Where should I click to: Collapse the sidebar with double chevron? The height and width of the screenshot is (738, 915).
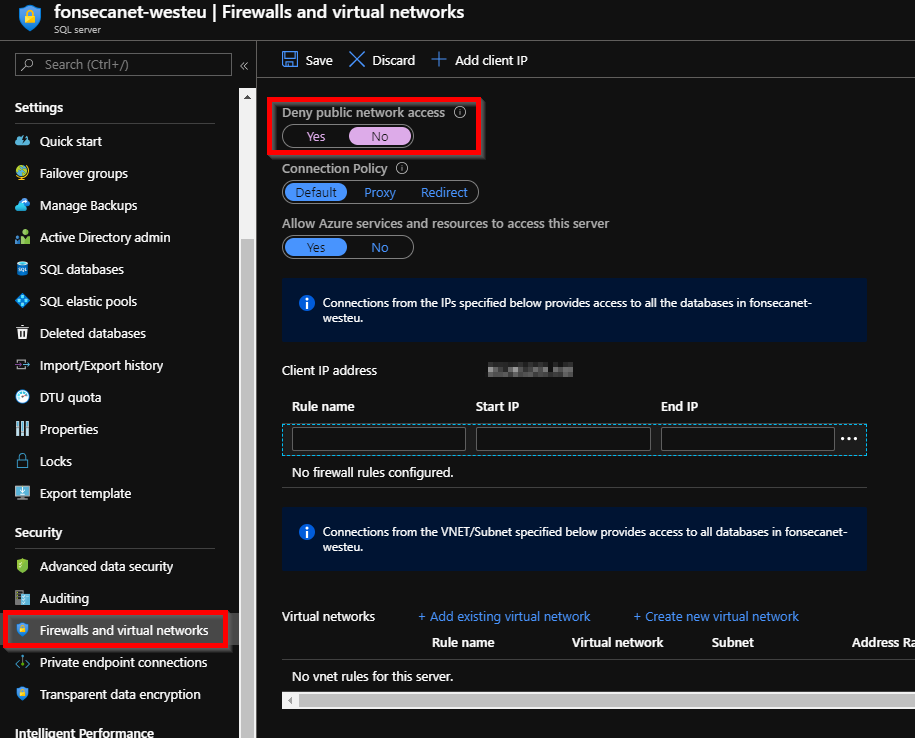click(x=245, y=66)
